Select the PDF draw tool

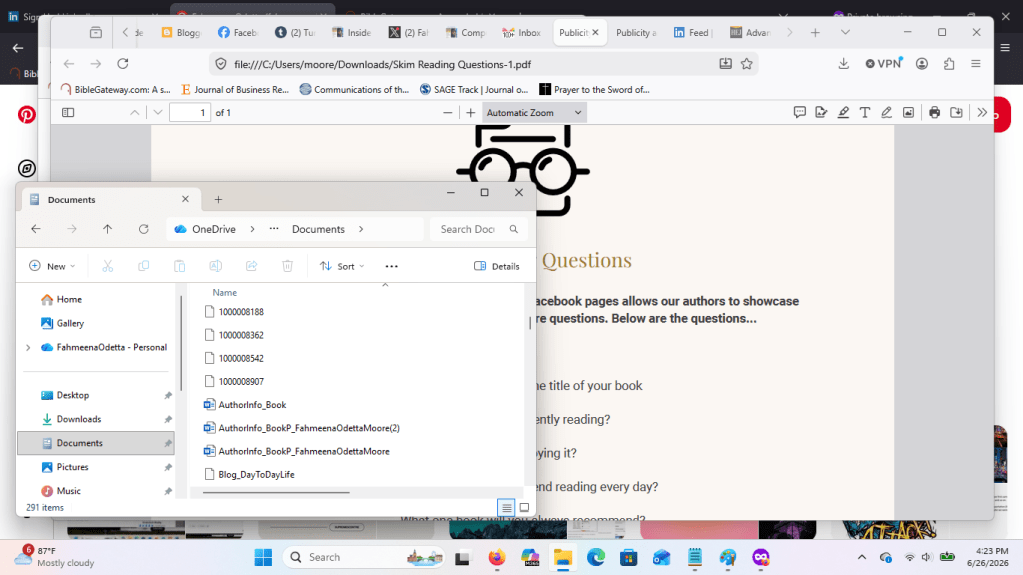pyautogui.click(x=886, y=112)
